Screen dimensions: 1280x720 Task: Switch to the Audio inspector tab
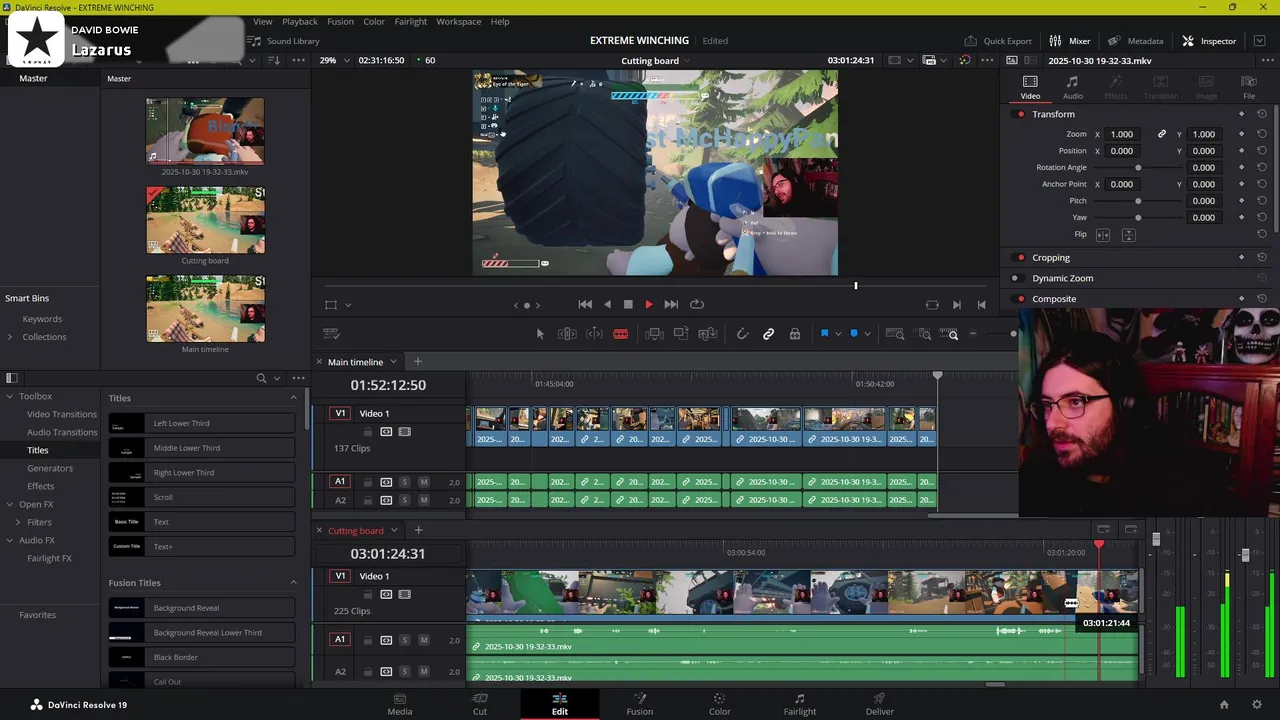tap(1072, 87)
